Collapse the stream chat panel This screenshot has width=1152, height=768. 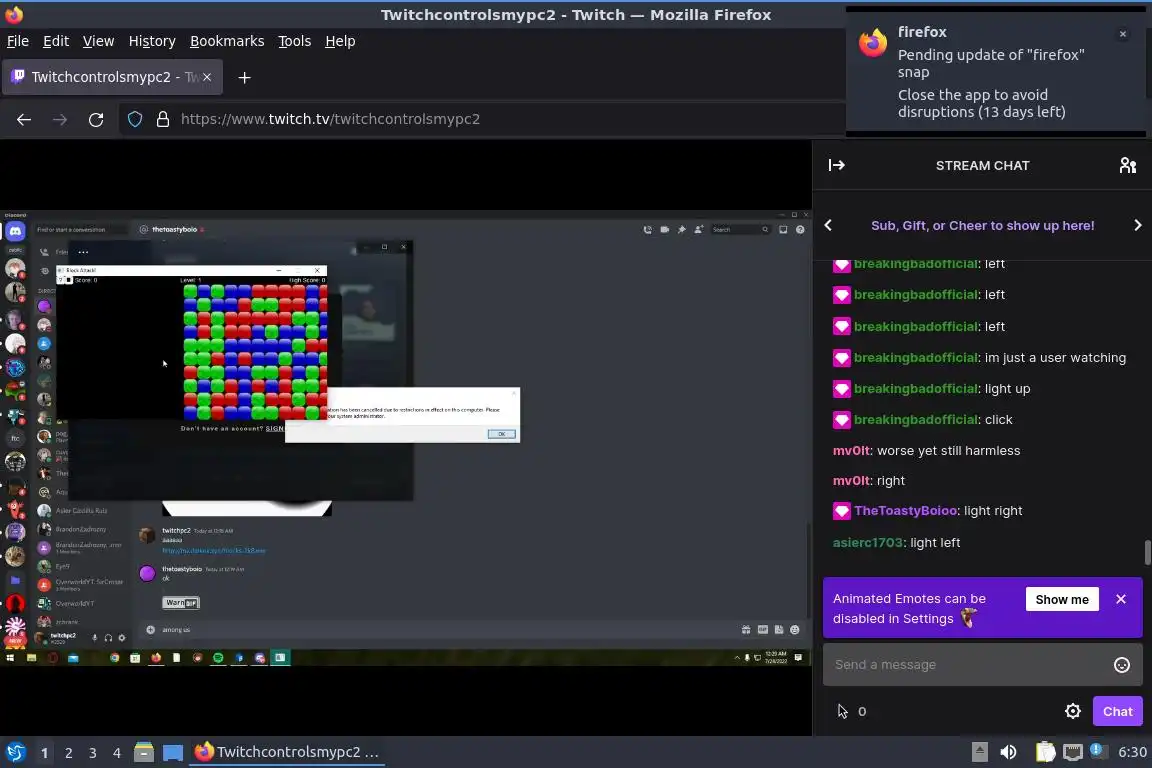coord(836,165)
